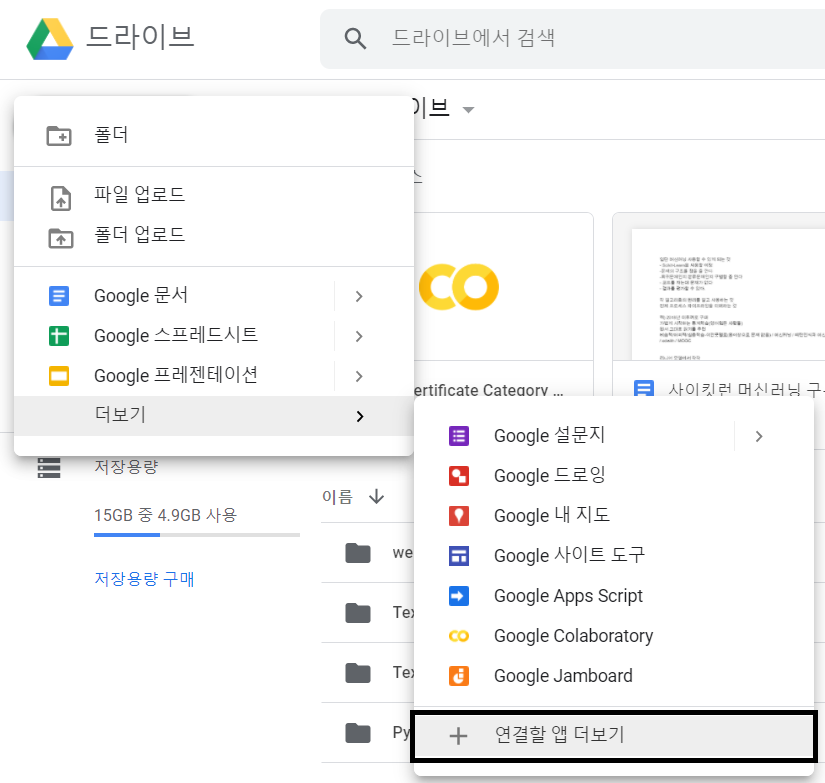The width and height of the screenshot is (825, 783).
Task: Select Google 사이트 도구
Action: tap(614, 556)
